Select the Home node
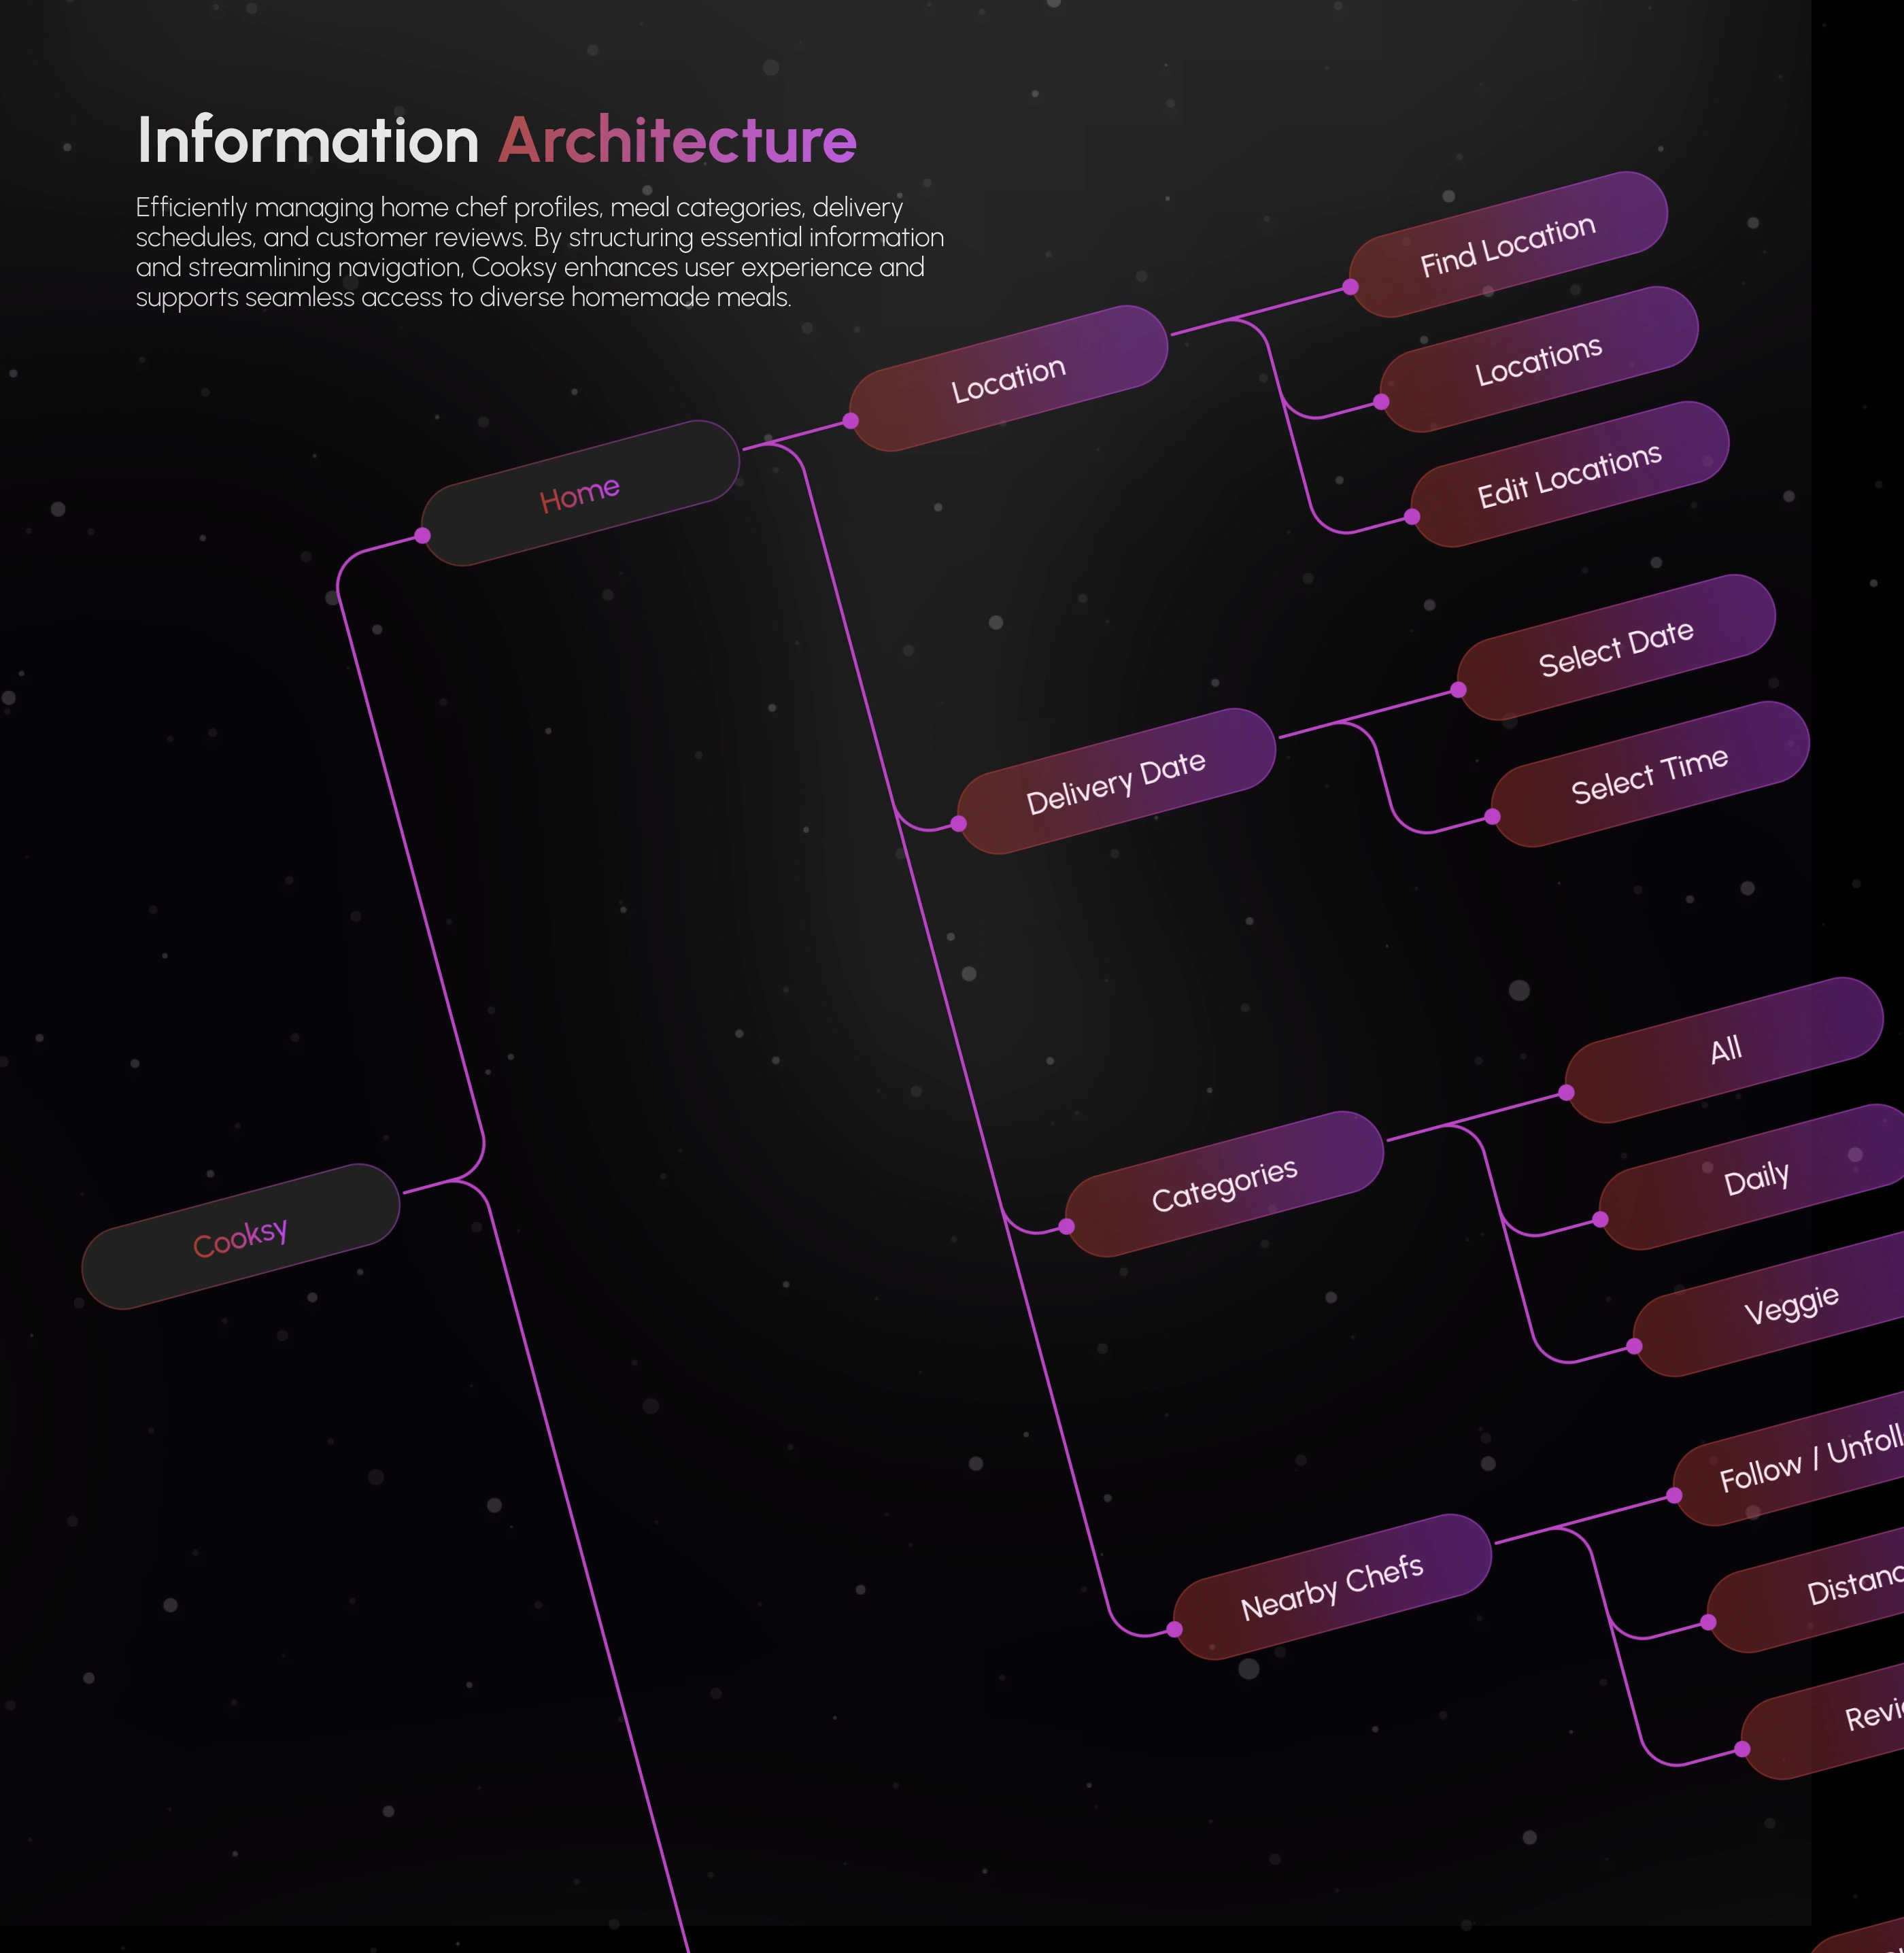Viewport: 1904px width, 1953px height. click(x=580, y=493)
